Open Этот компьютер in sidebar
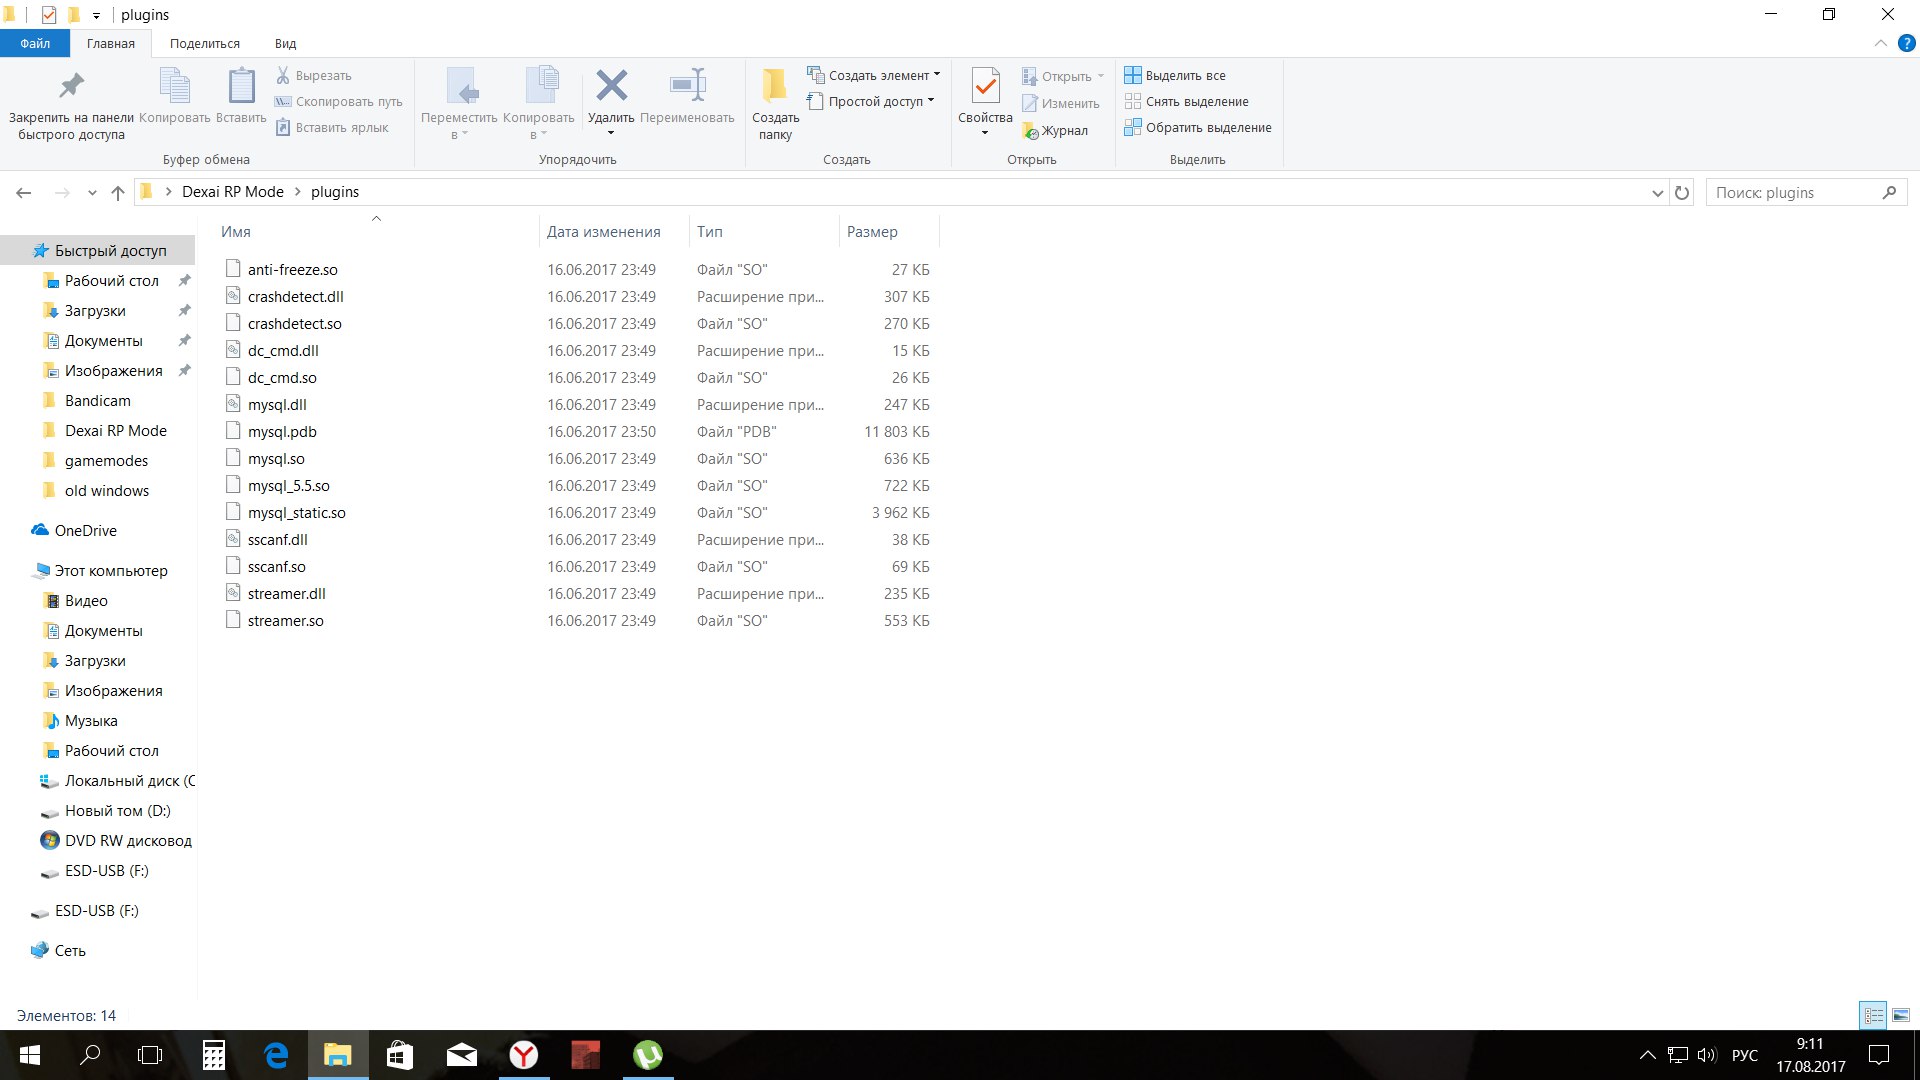Viewport: 1920px width, 1080px height. pyautogui.click(x=111, y=570)
